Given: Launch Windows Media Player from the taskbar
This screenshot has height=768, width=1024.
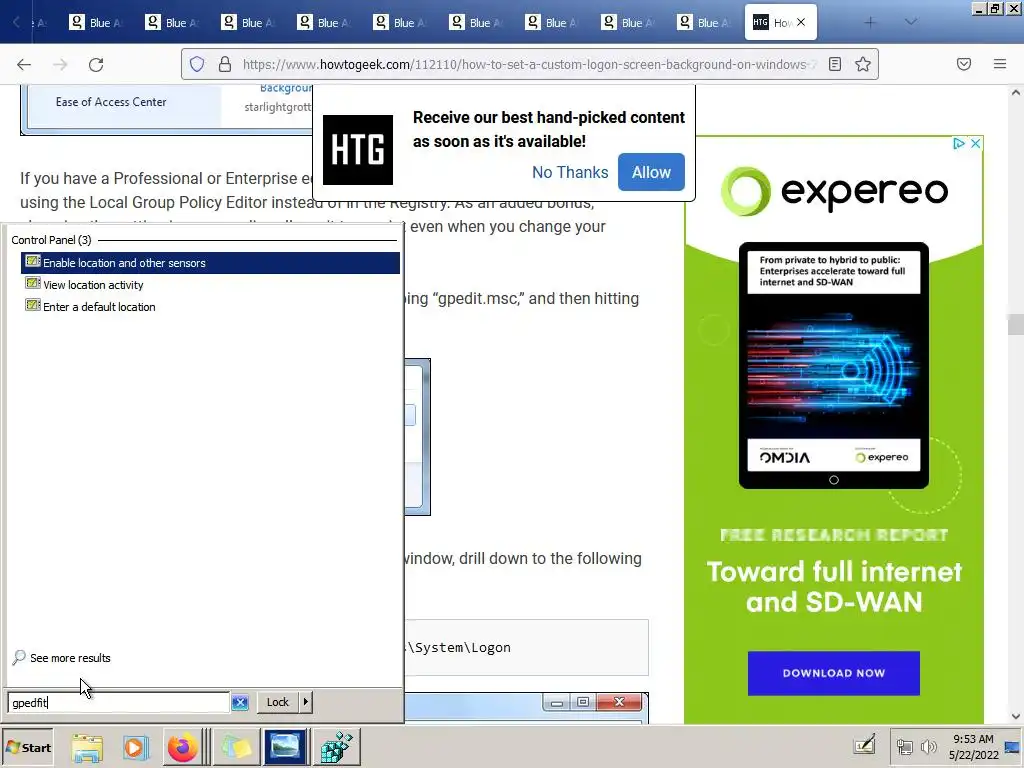Looking at the screenshot, I should tap(135, 748).
